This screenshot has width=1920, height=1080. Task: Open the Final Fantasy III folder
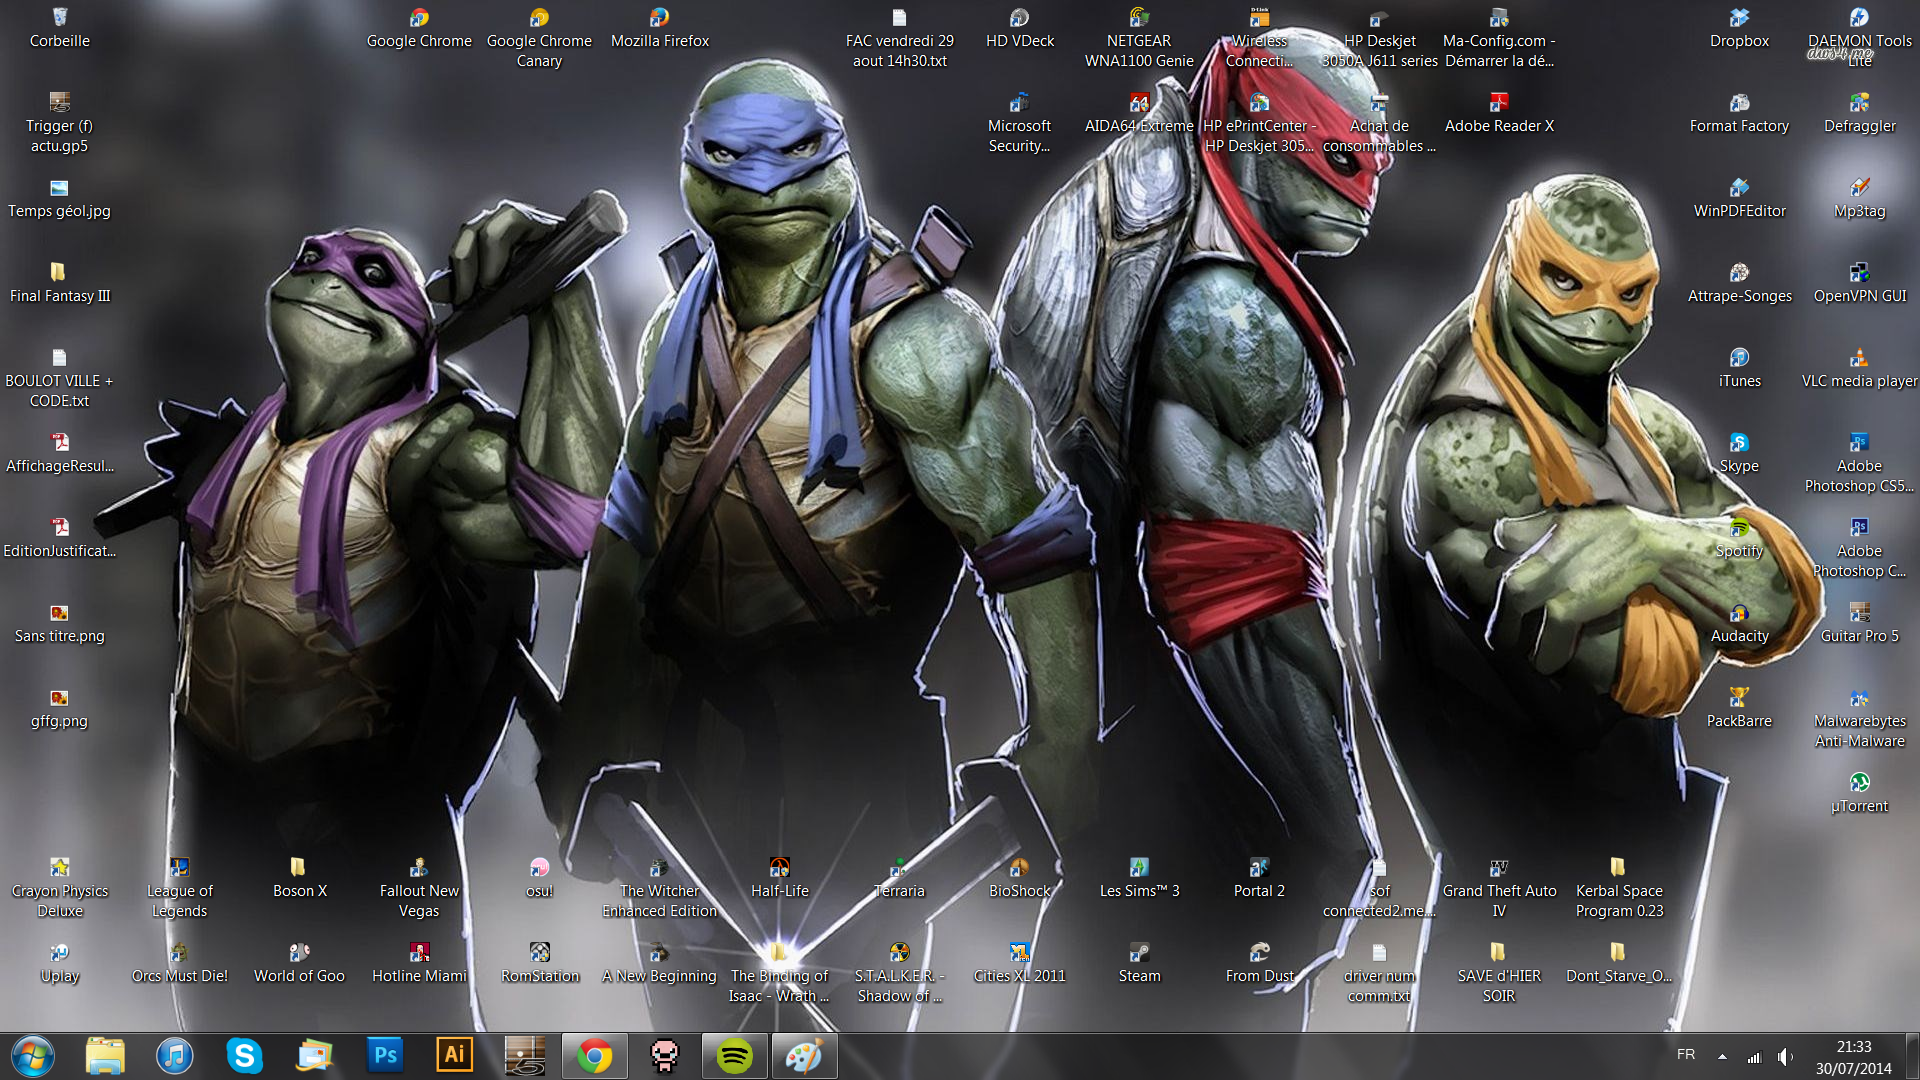click(59, 283)
